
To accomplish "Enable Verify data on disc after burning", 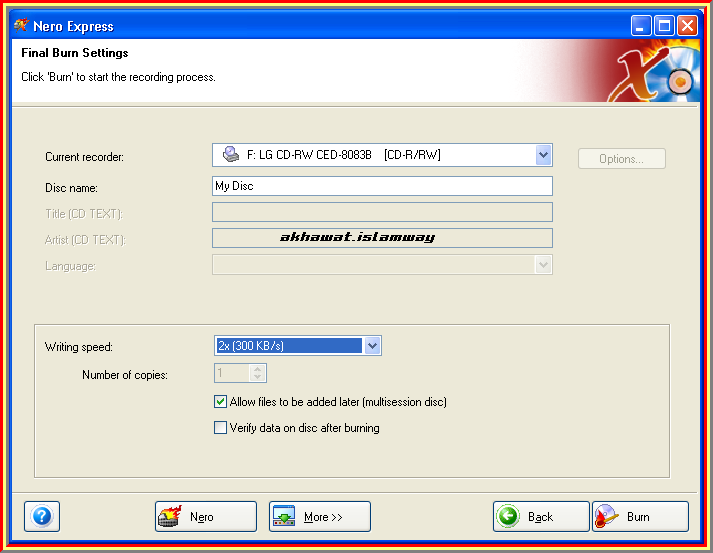I will coord(221,427).
